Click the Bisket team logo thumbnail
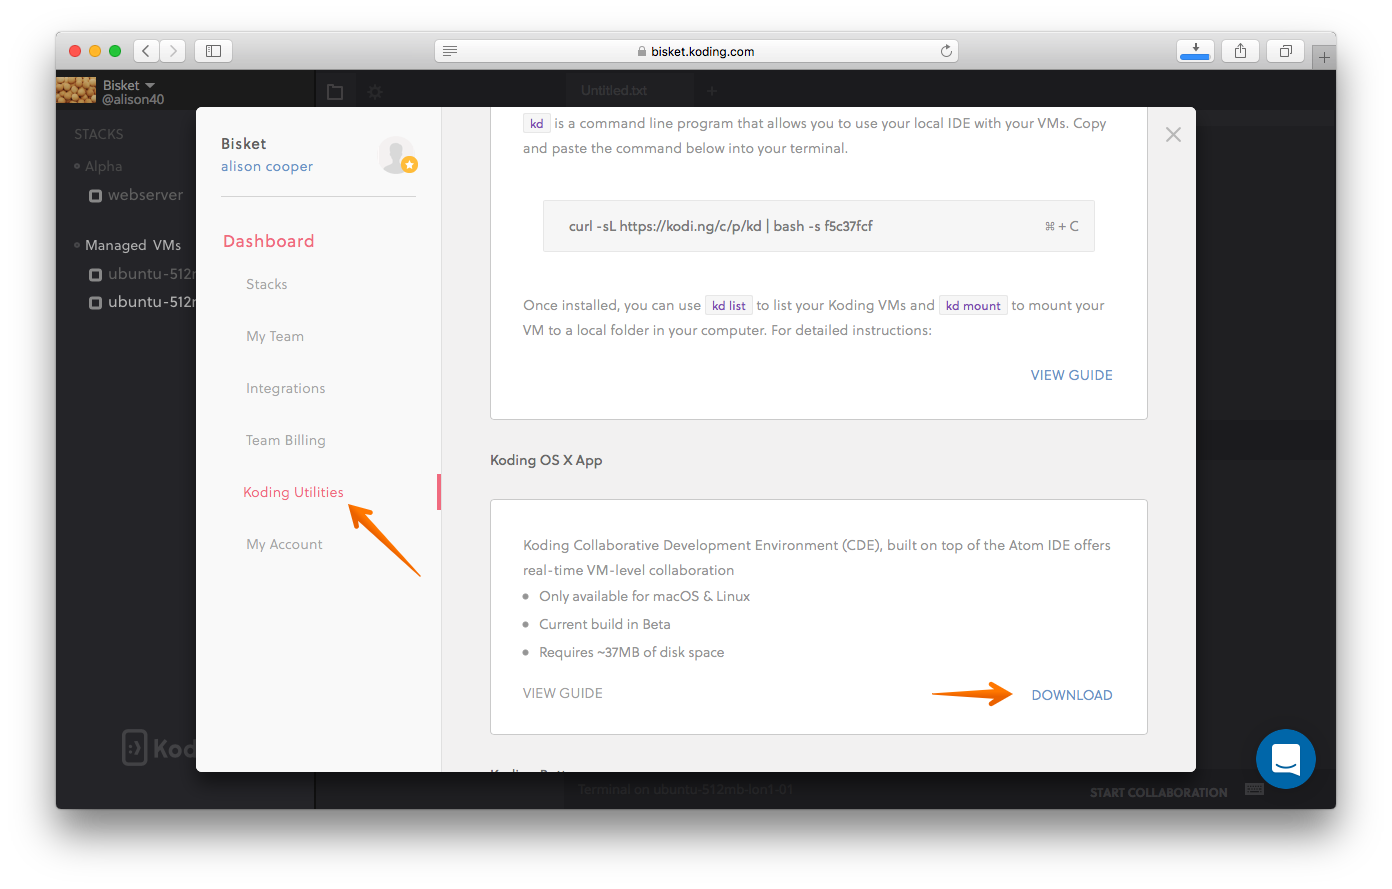The image size is (1392, 889). pyautogui.click(x=76, y=91)
